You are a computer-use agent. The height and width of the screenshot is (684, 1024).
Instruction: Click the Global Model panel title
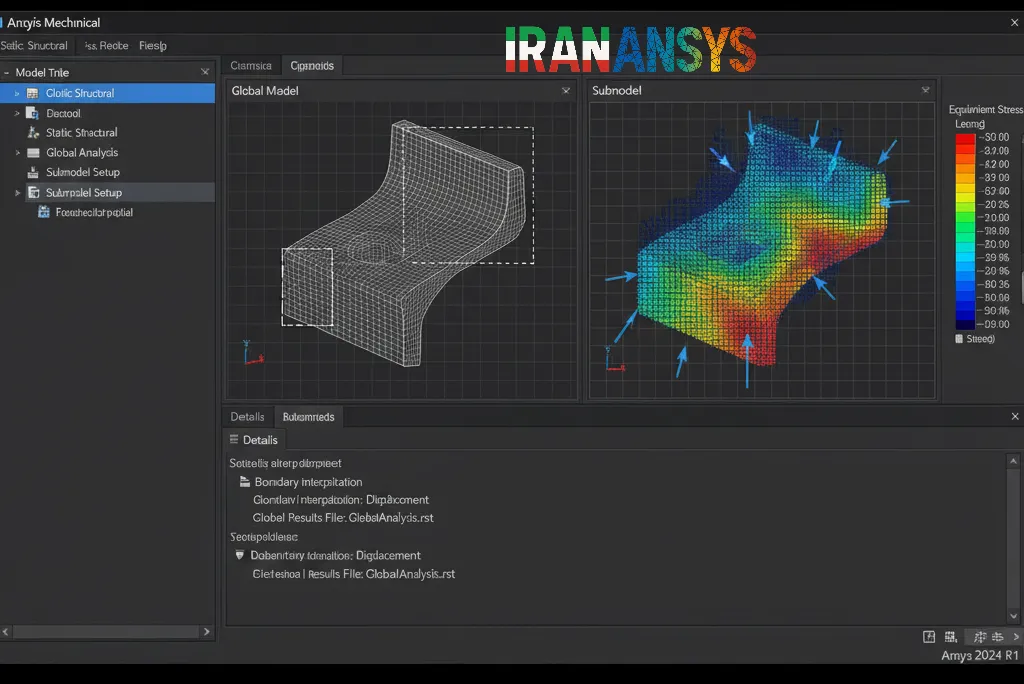(265, 91)
